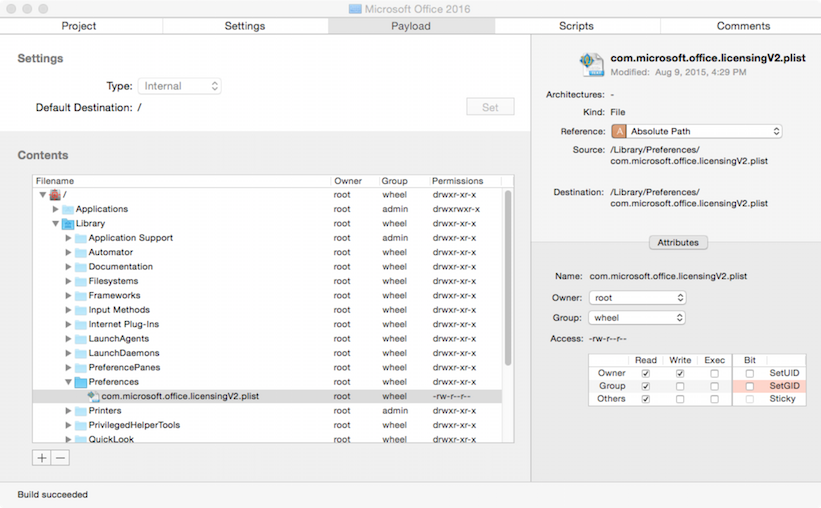Click the Printers folder icon

tap(81, 411)
